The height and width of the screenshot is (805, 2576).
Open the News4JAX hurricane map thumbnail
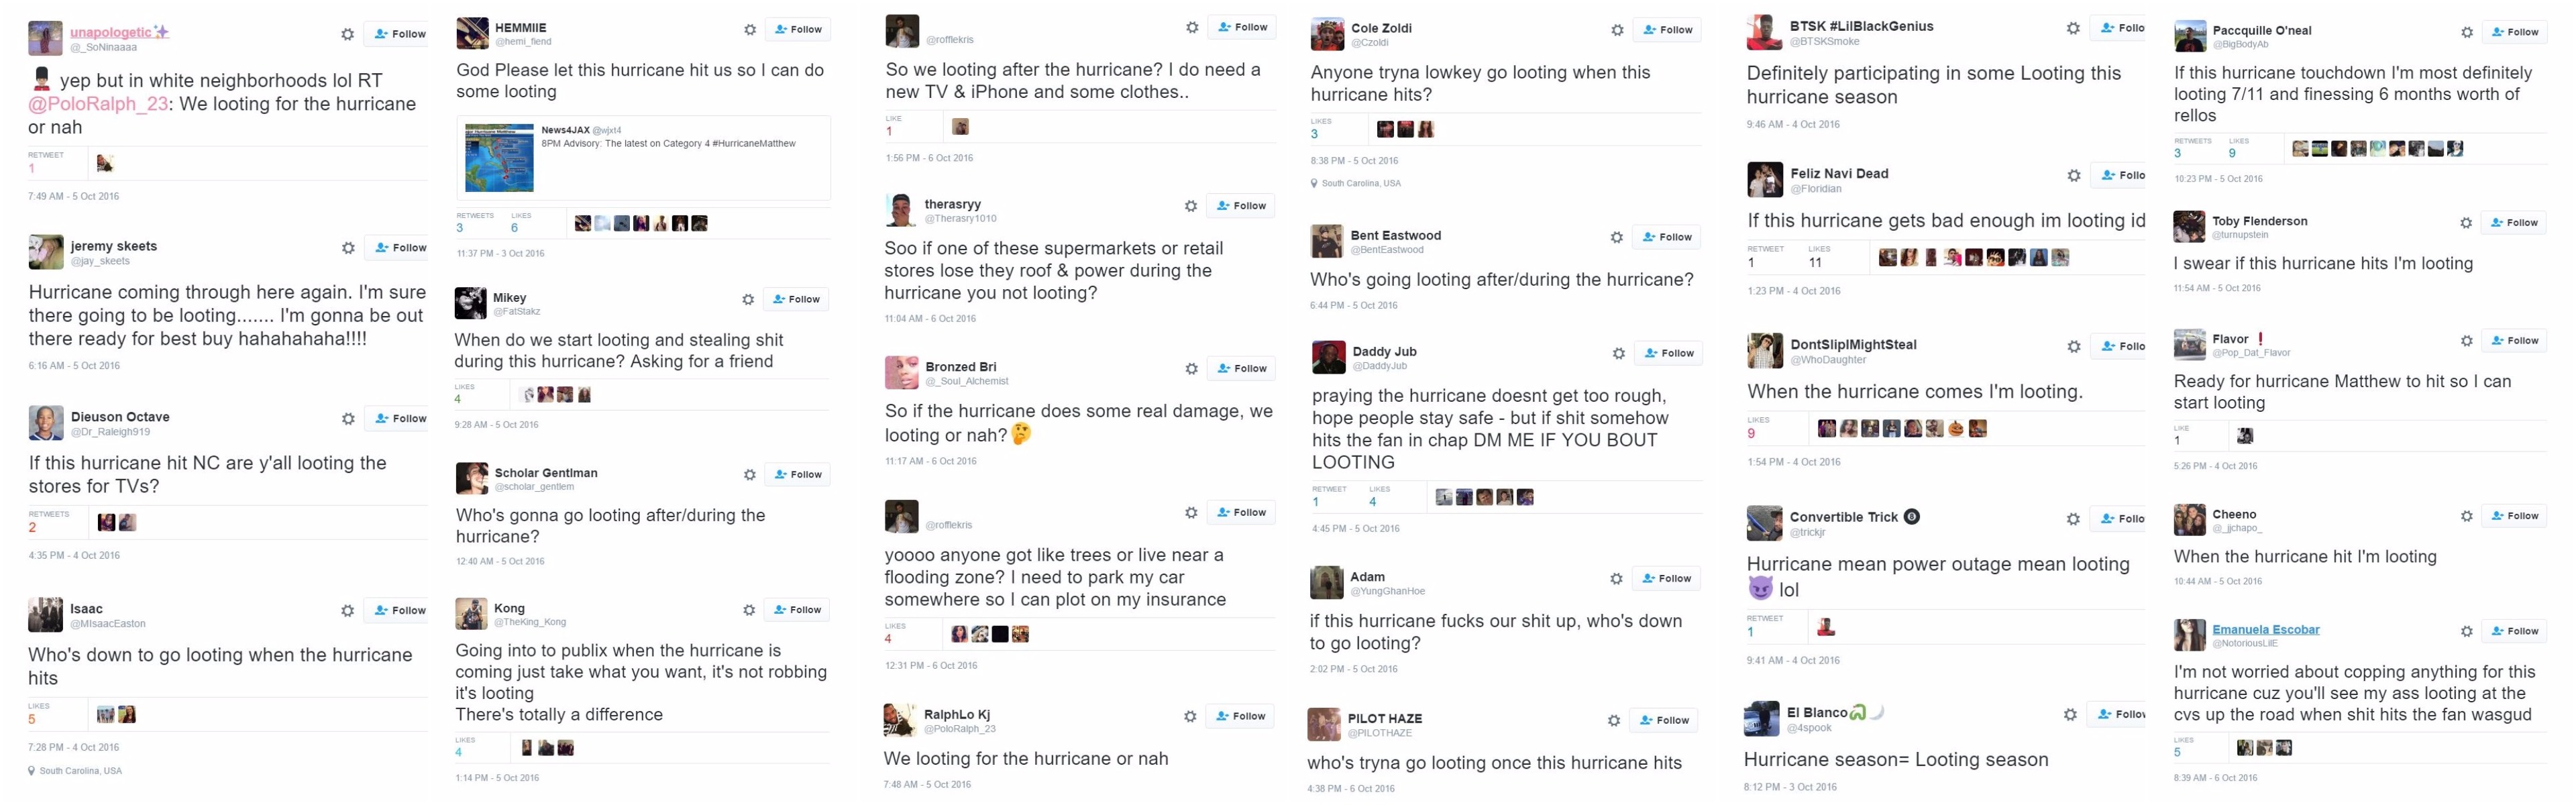tap(499, 158)
